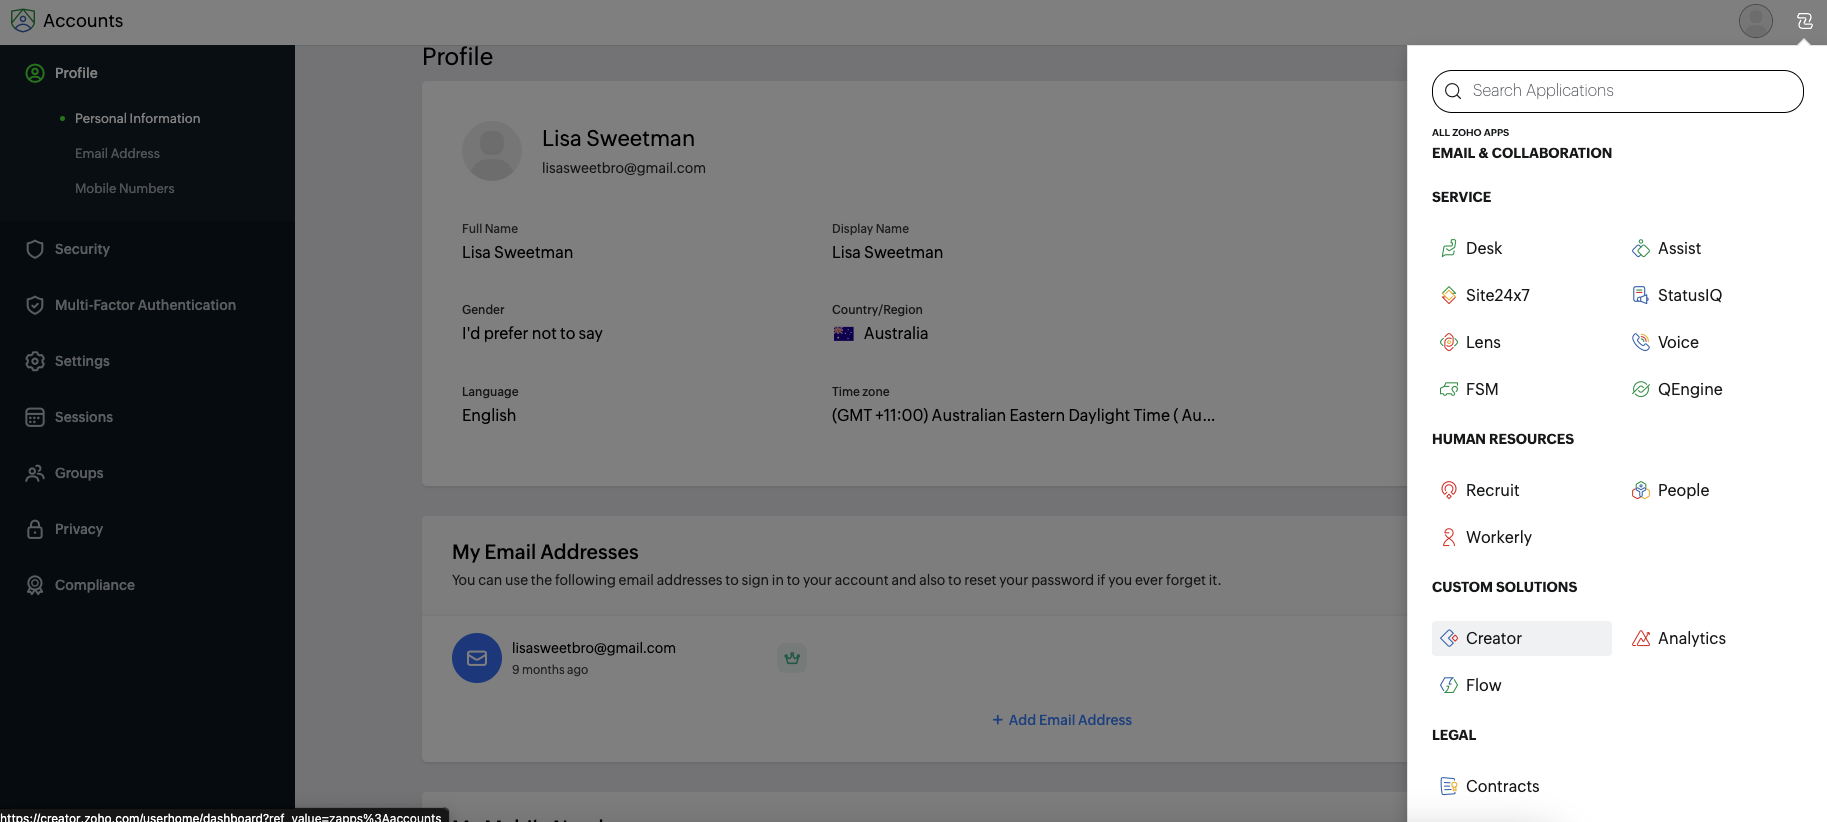
Task: Click the My Email Addresses heading
Action: click(x=545, y=552)
